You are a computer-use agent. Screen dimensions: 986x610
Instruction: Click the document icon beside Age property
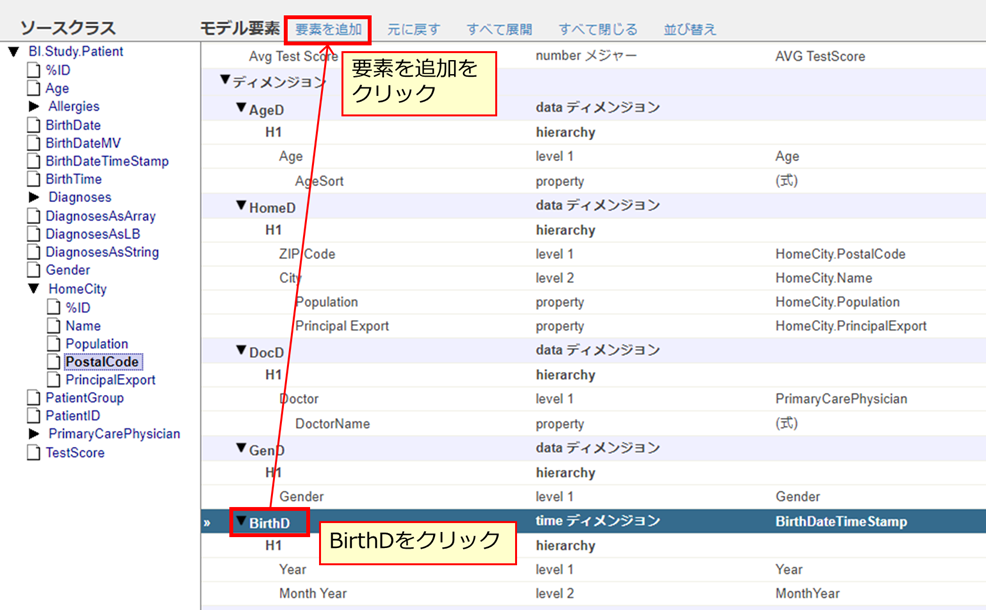tap(33, 88)
